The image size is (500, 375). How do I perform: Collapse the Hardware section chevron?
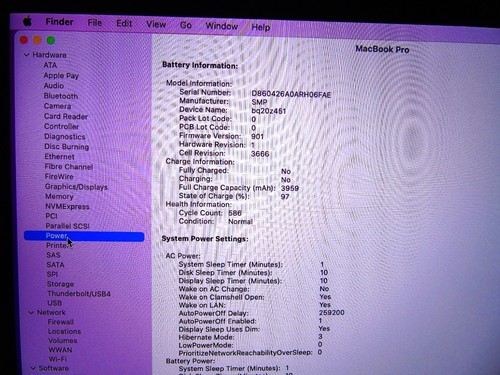tap(27, 54)
